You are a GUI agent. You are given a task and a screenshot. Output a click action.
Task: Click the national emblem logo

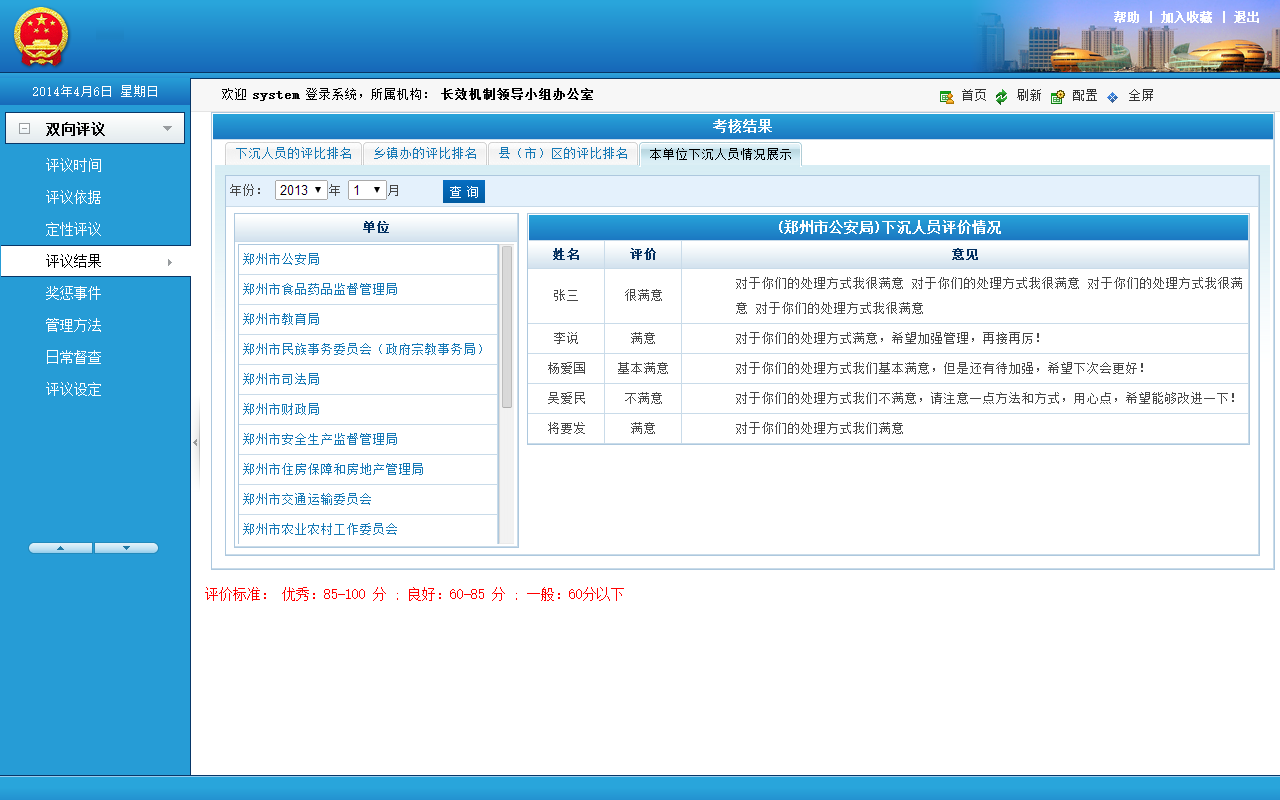click(41, 36)
